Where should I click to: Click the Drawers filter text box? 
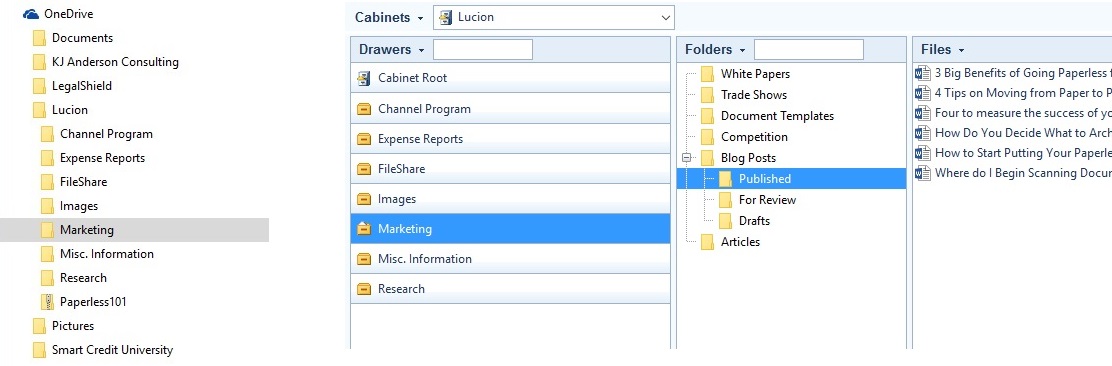483,50
